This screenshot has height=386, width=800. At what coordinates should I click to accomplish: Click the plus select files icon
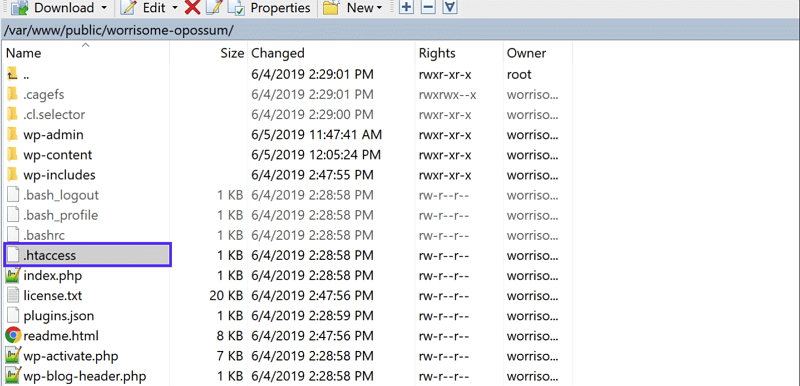point(406,8)
